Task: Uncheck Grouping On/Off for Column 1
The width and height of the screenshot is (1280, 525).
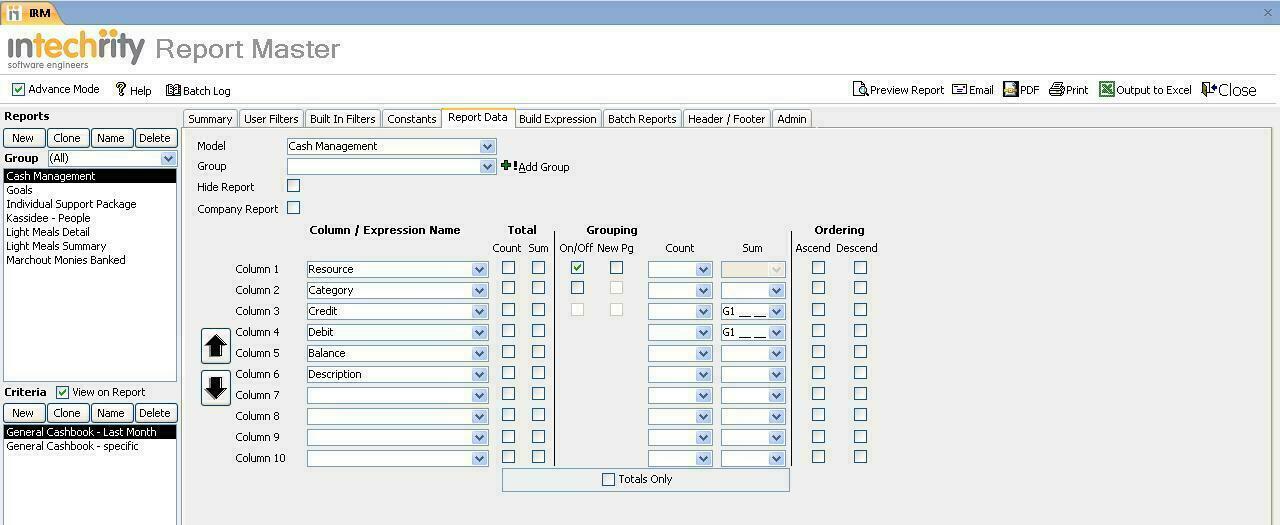Action: [577, 268]
